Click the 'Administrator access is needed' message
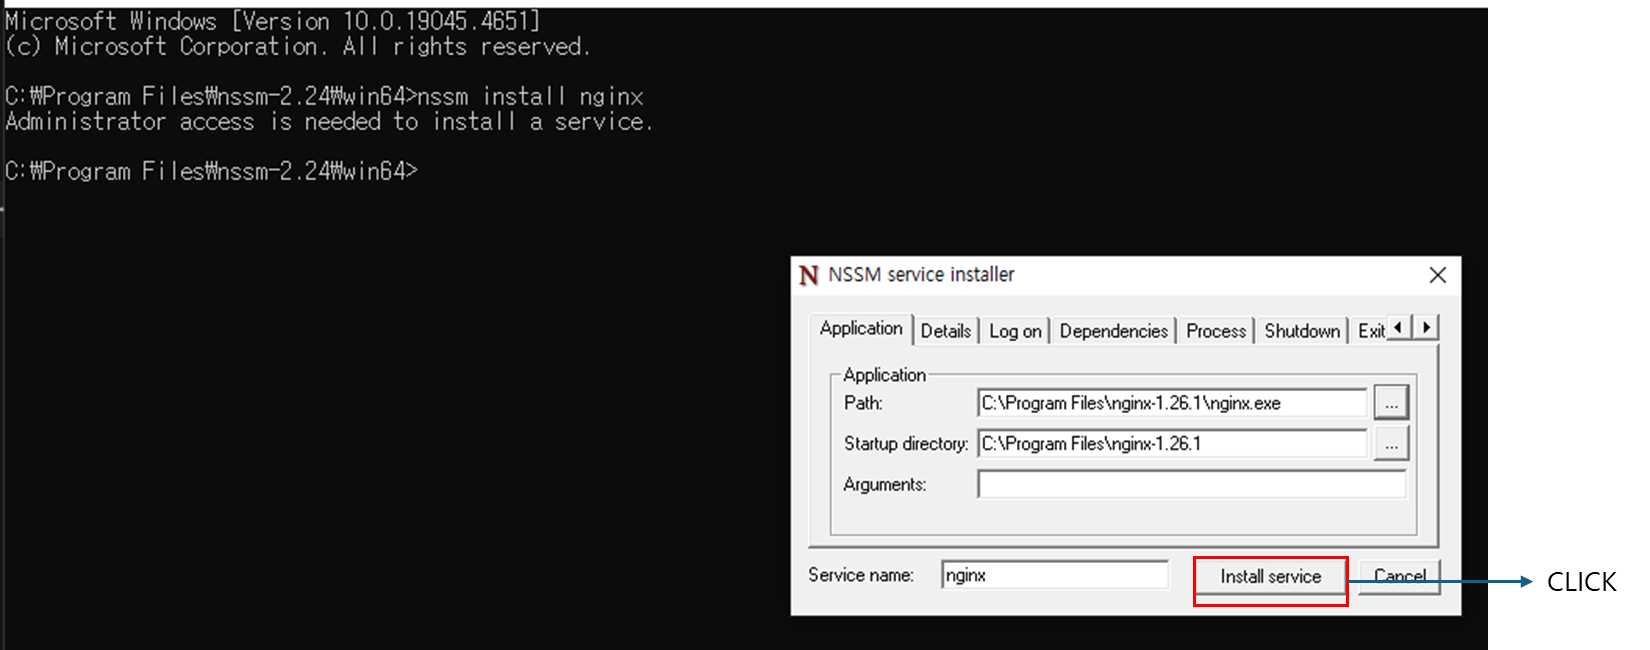The image size is (1650, 650). 329,122
